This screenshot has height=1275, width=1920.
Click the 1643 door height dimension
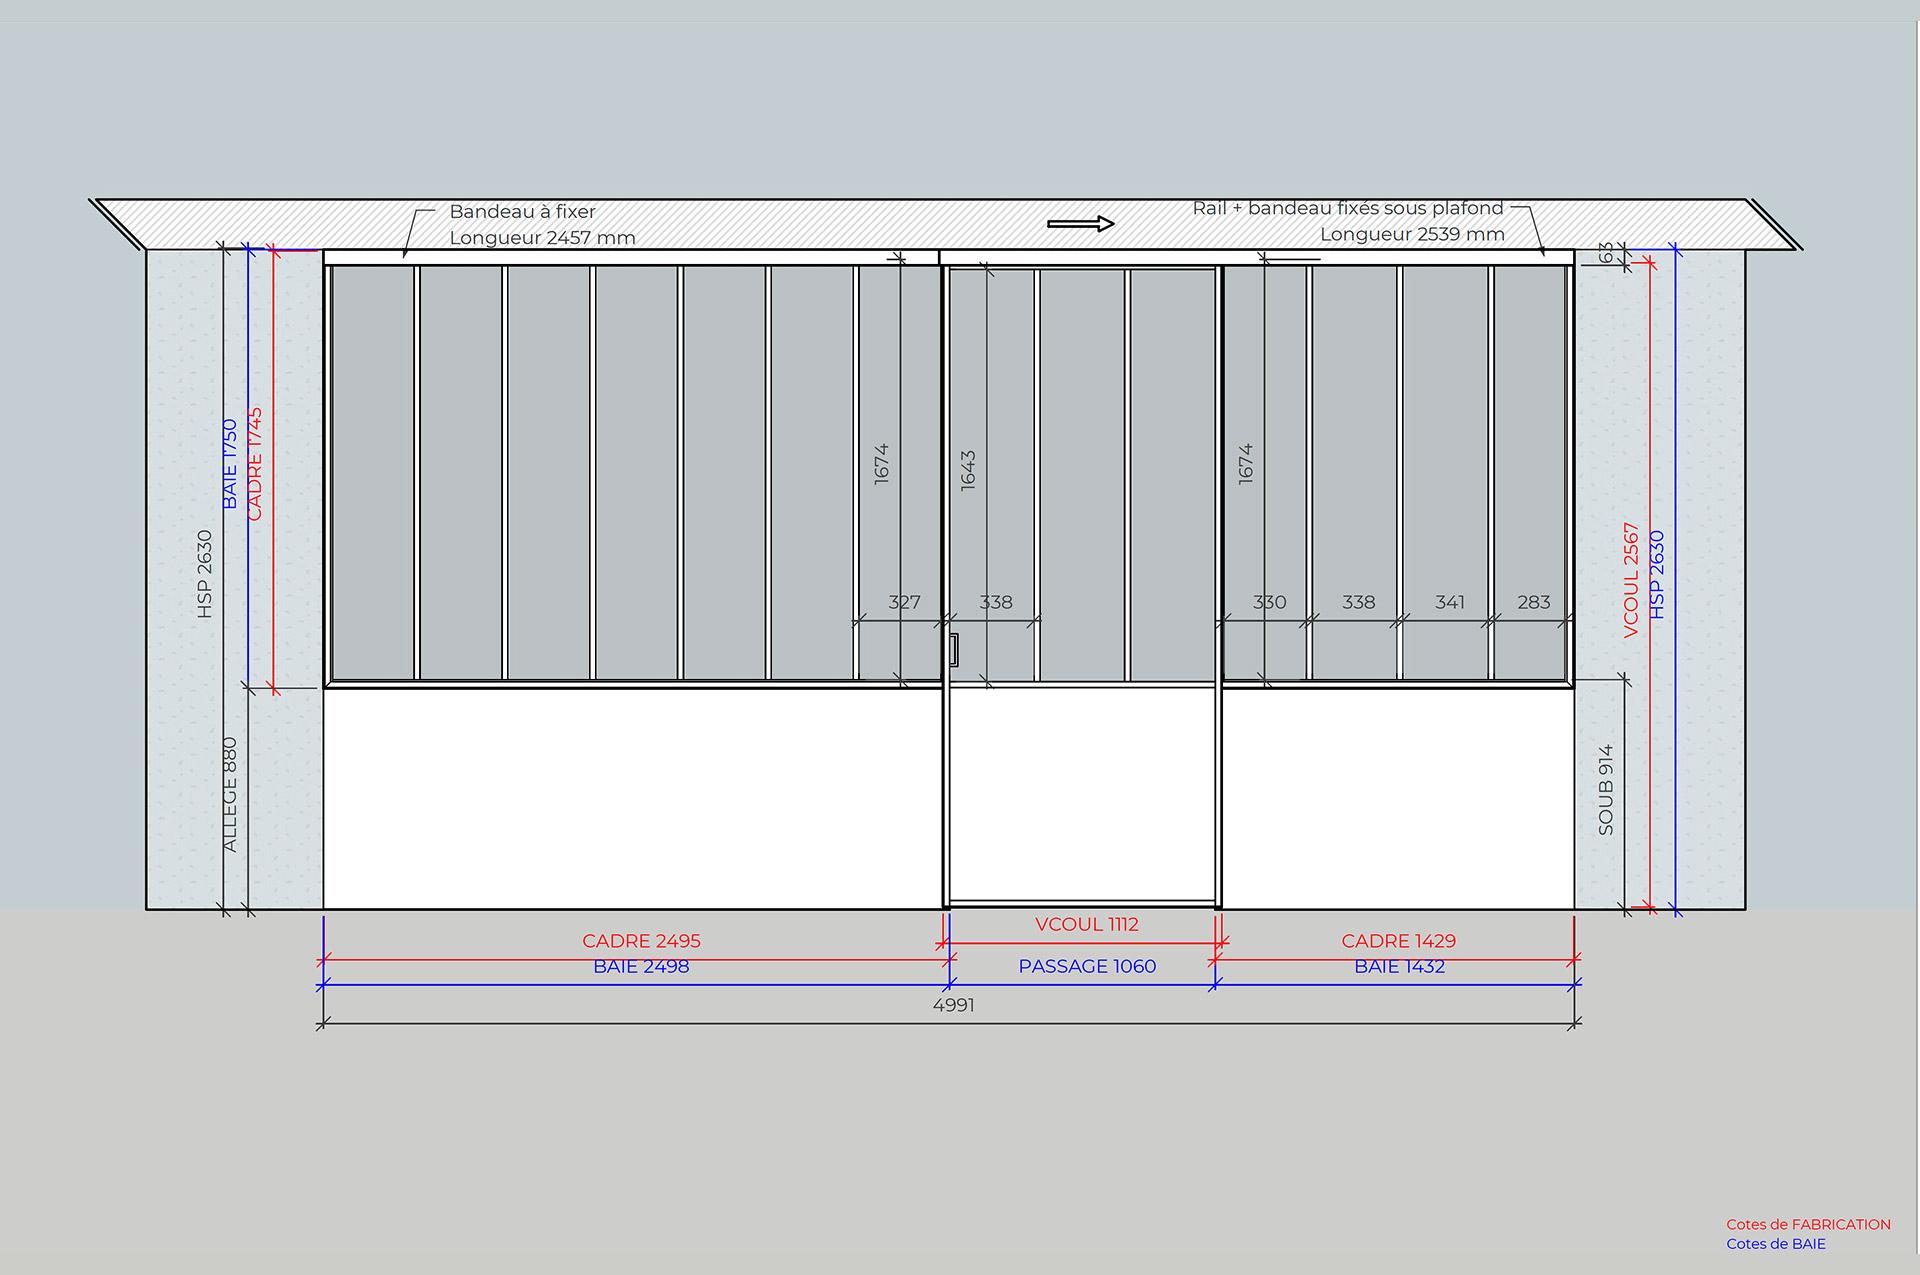(968, 470)
